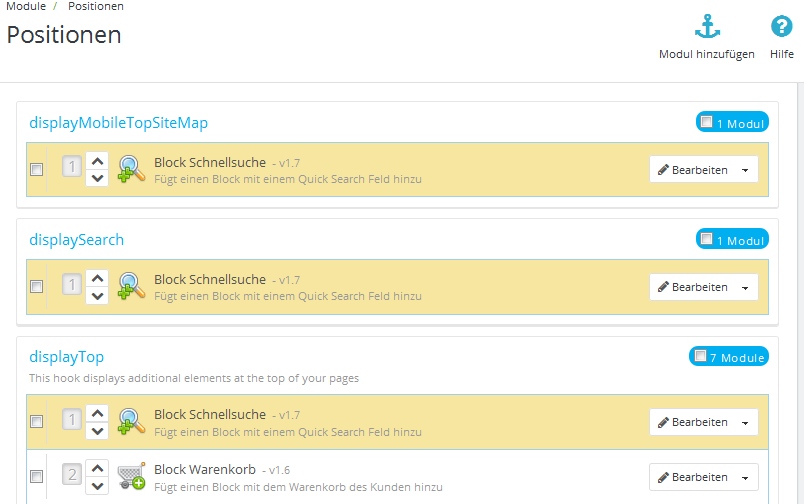Screen dimensions: 804x504
Task: Toggle checkbox in the displayMobileTopSiteMap 1 Modul badge
Action: coord(707,122)
